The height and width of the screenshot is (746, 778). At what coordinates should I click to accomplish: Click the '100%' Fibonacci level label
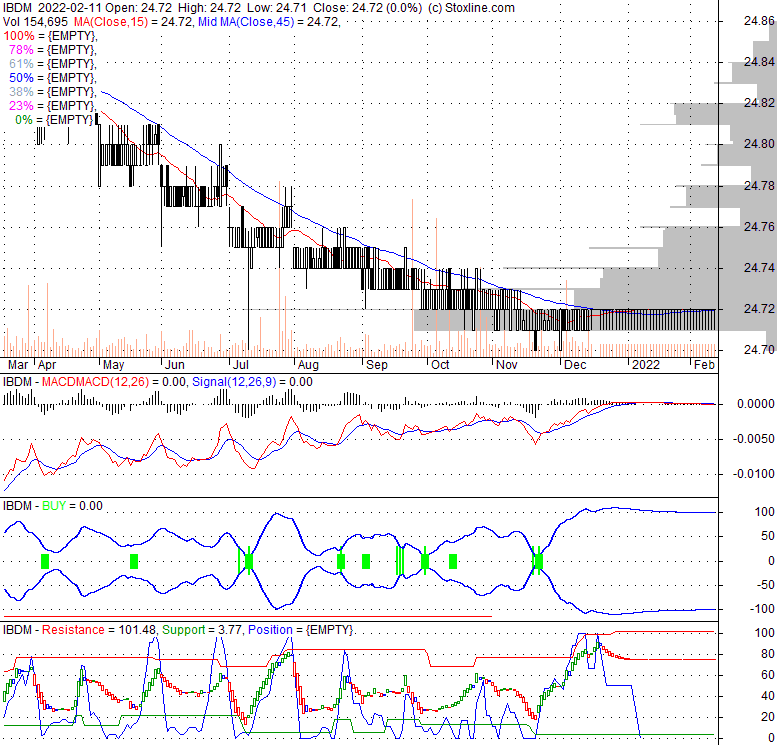coord(19,36)
